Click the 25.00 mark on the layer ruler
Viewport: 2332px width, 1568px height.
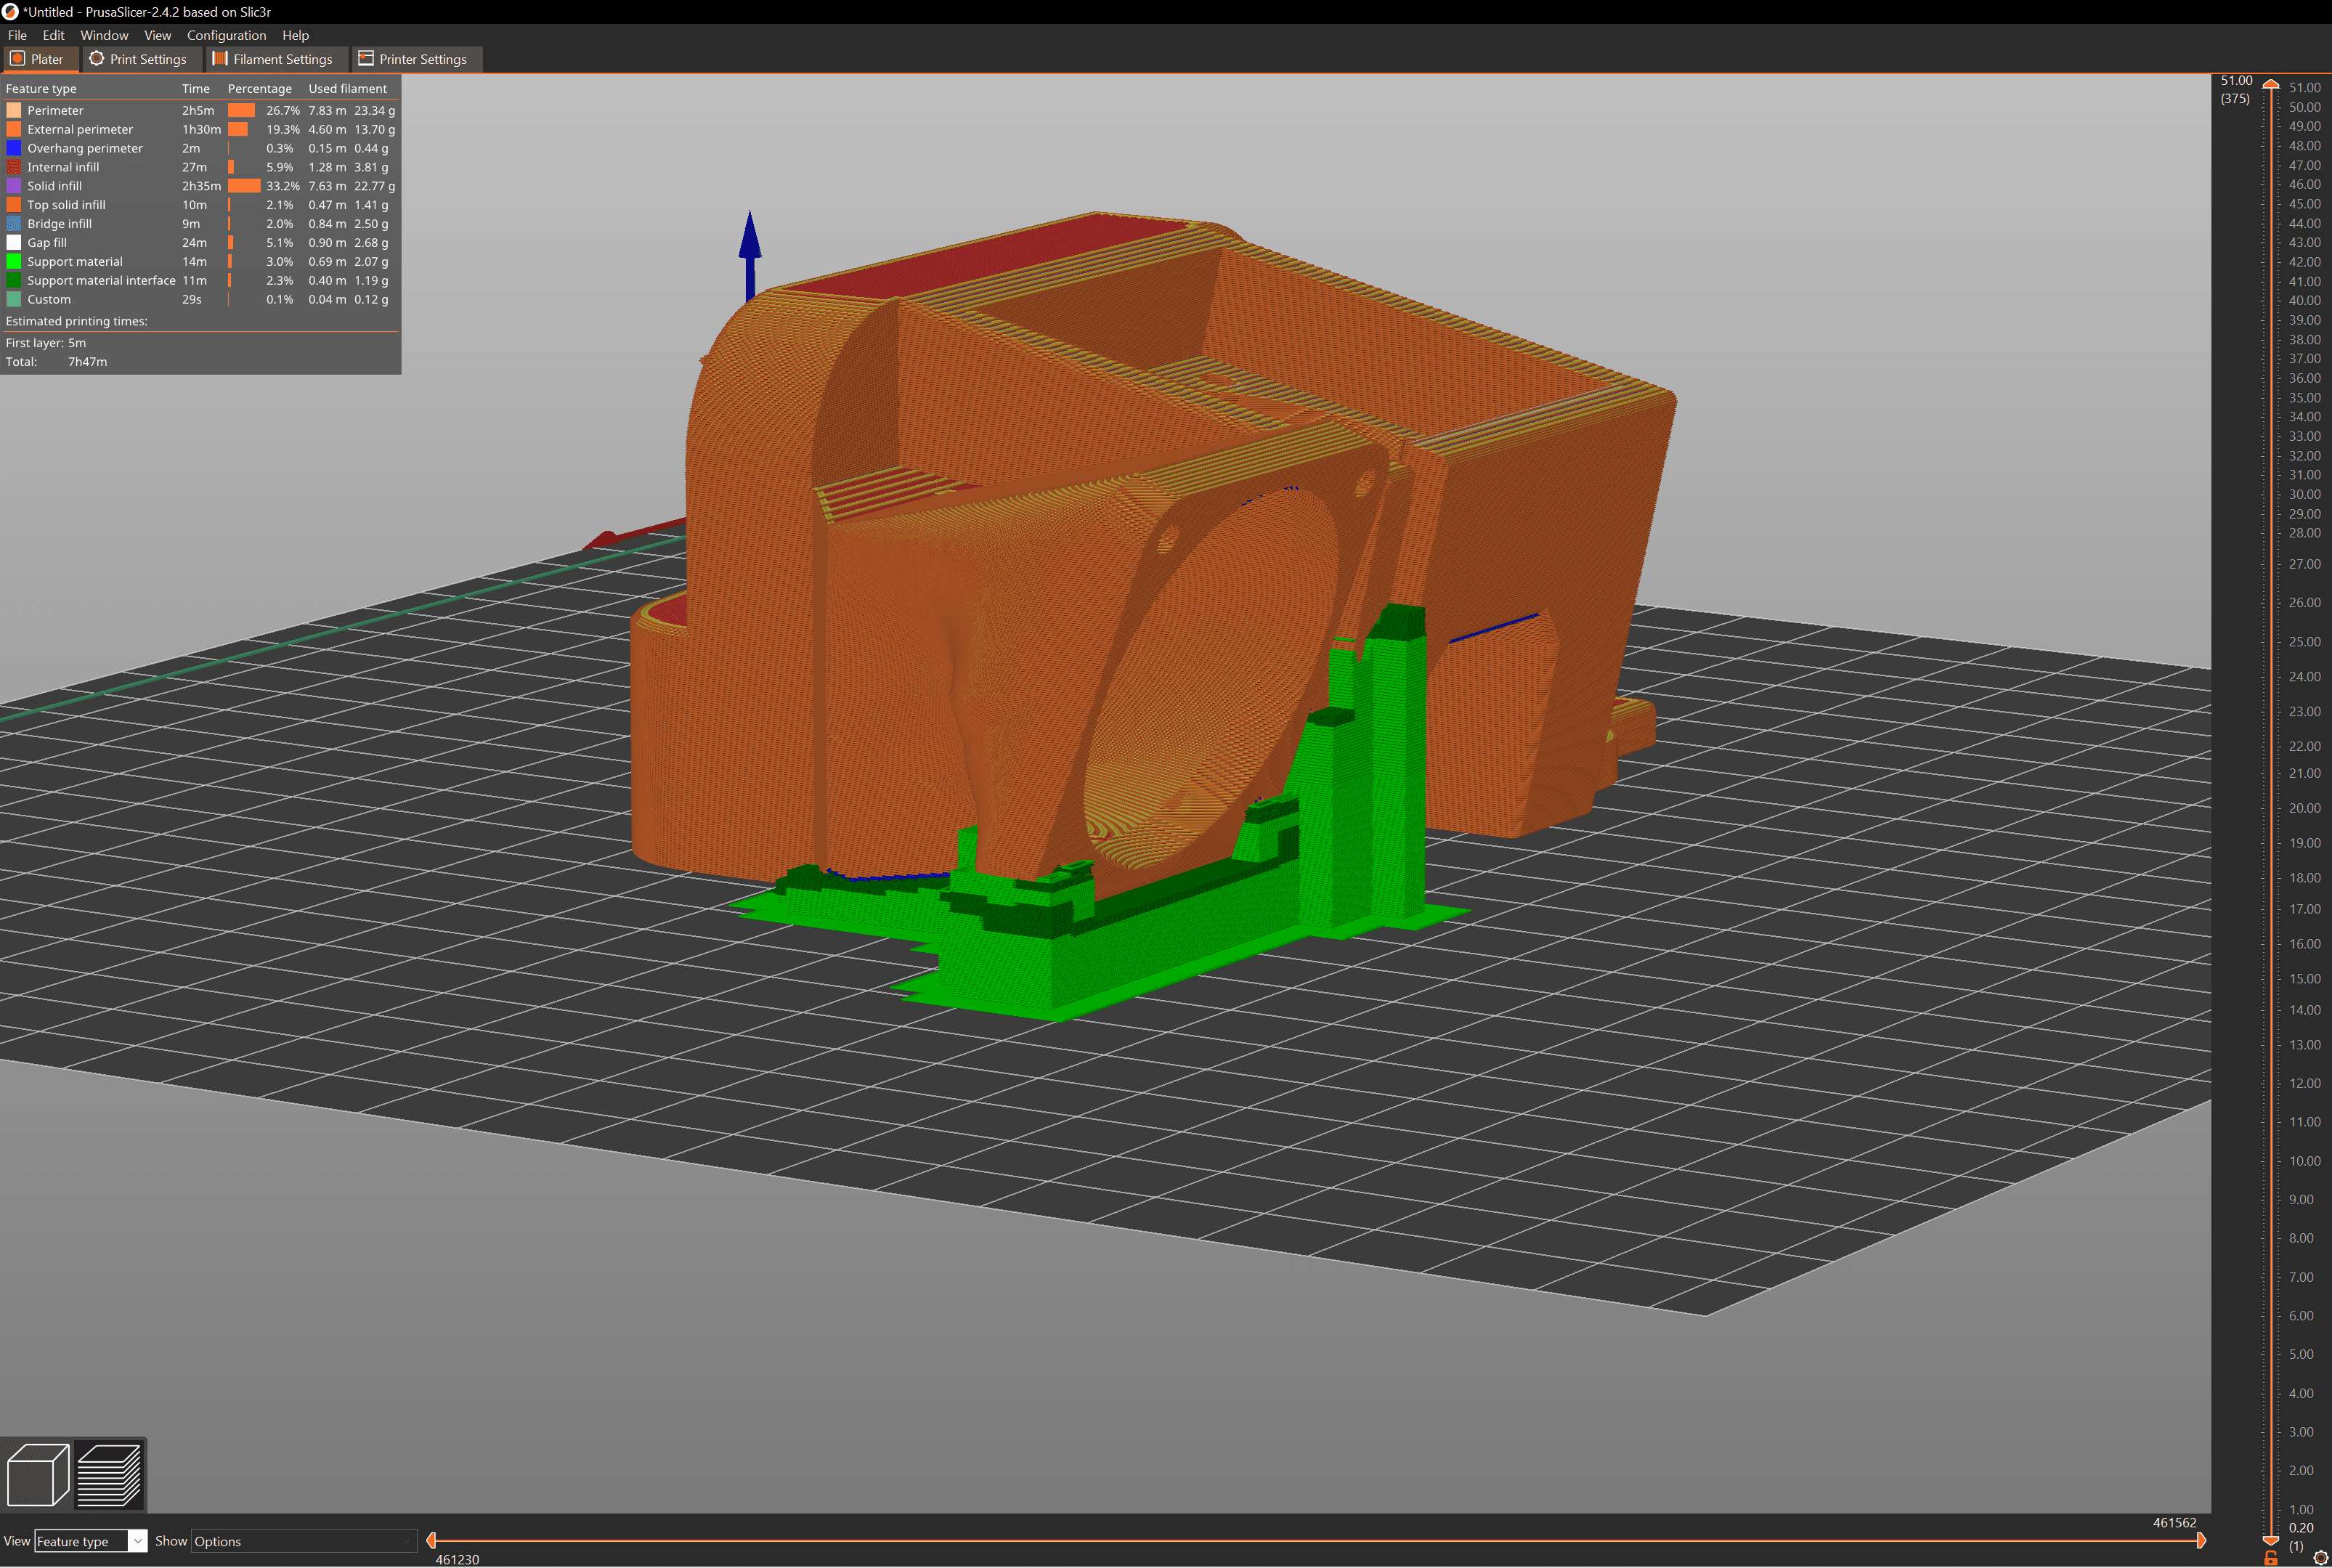tap(2304, 642)
